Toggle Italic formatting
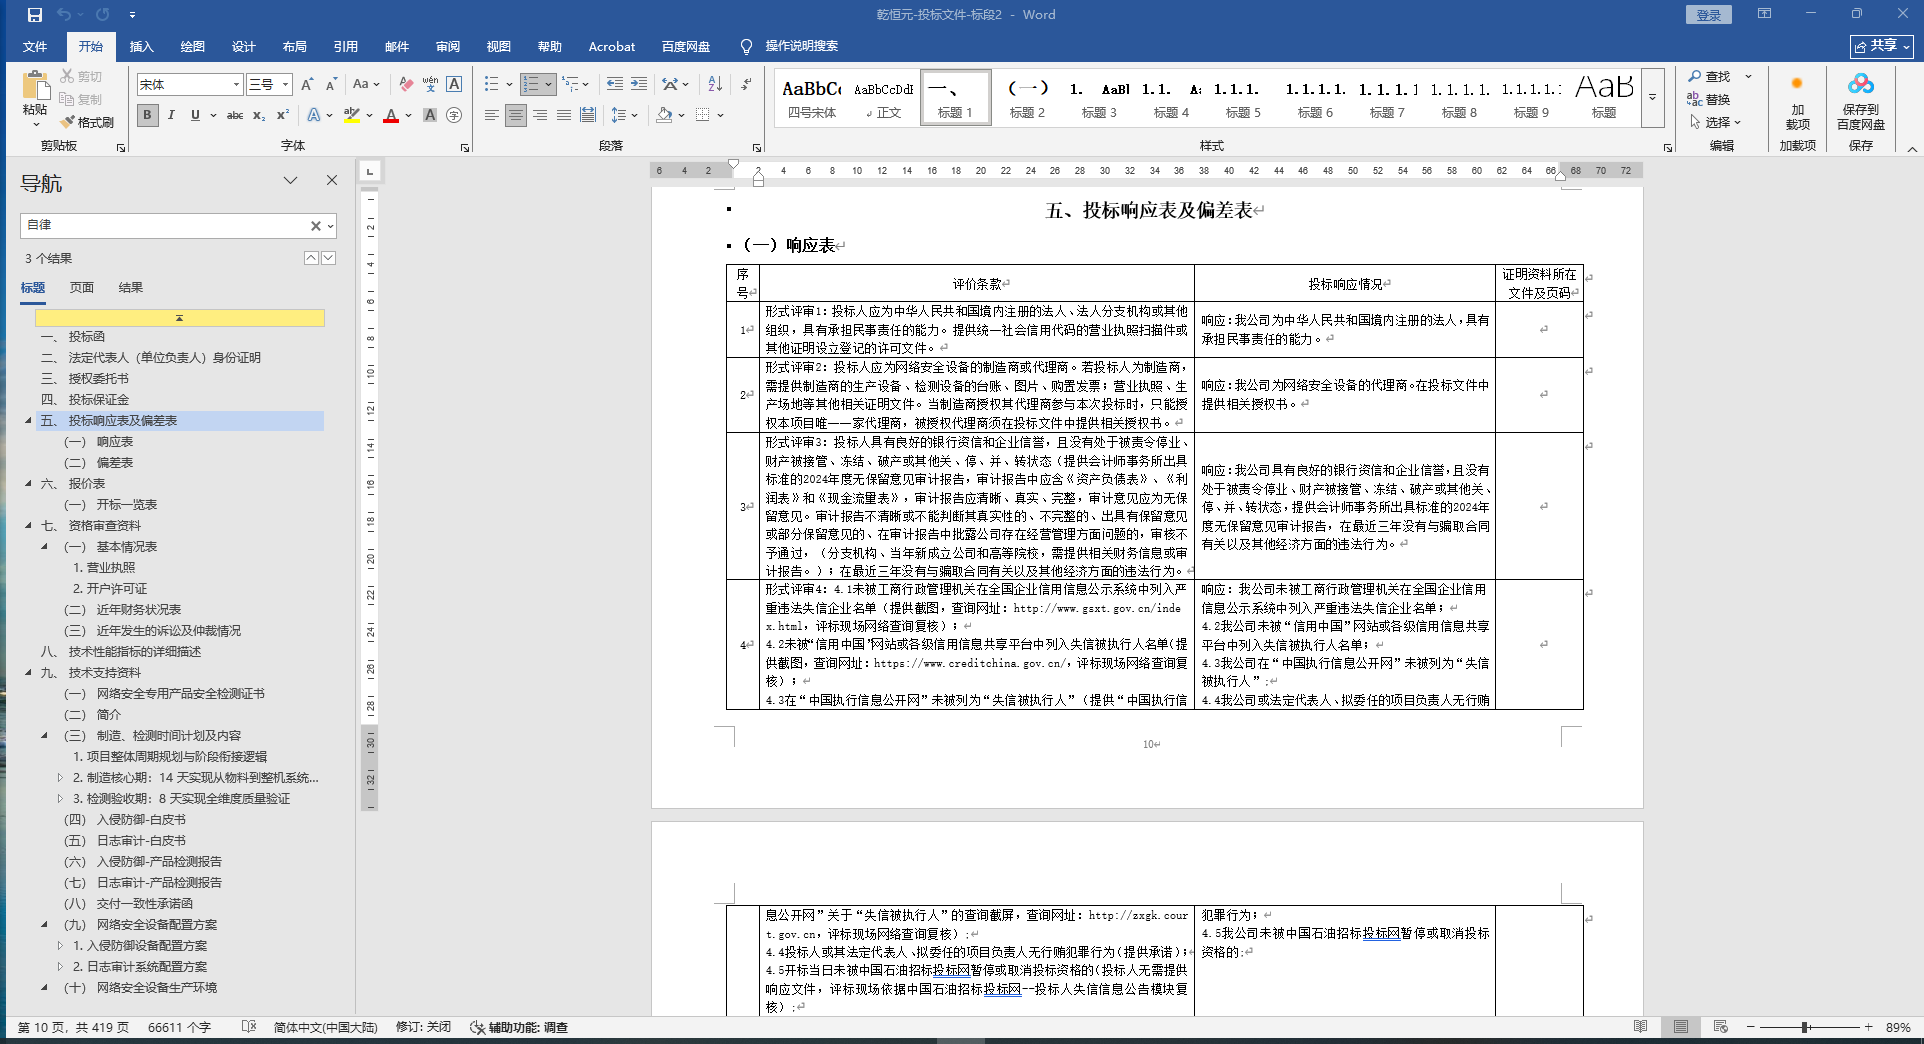Screen dimensions: 1924x1044 pos(171,115)
